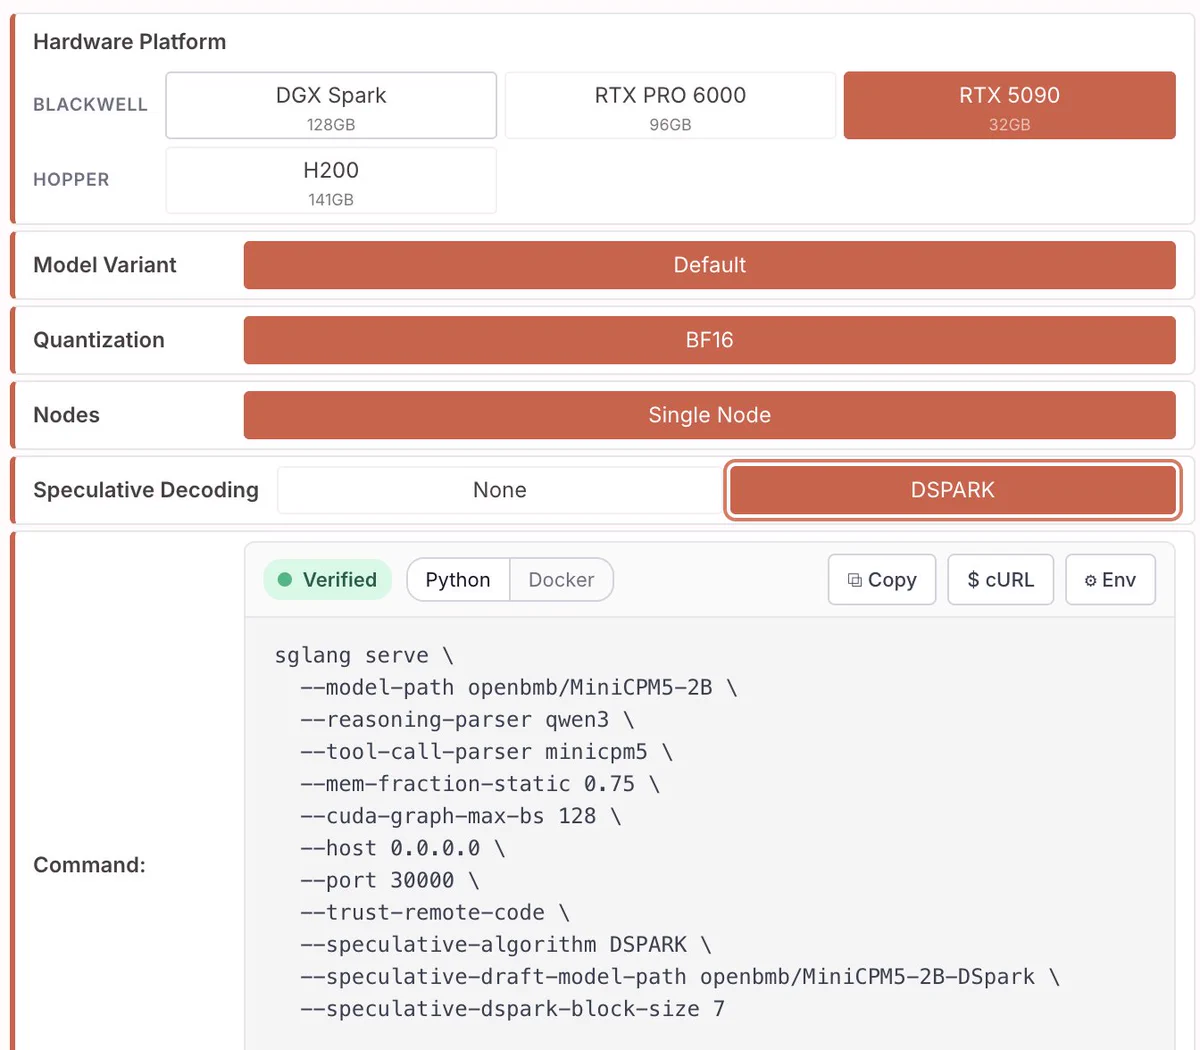Image resolution: width=1200 pixels, height=1050 pixels.
Task: Enable DSPARK speculative decoding
Action: pyautogui.click(x=953, y=490)
